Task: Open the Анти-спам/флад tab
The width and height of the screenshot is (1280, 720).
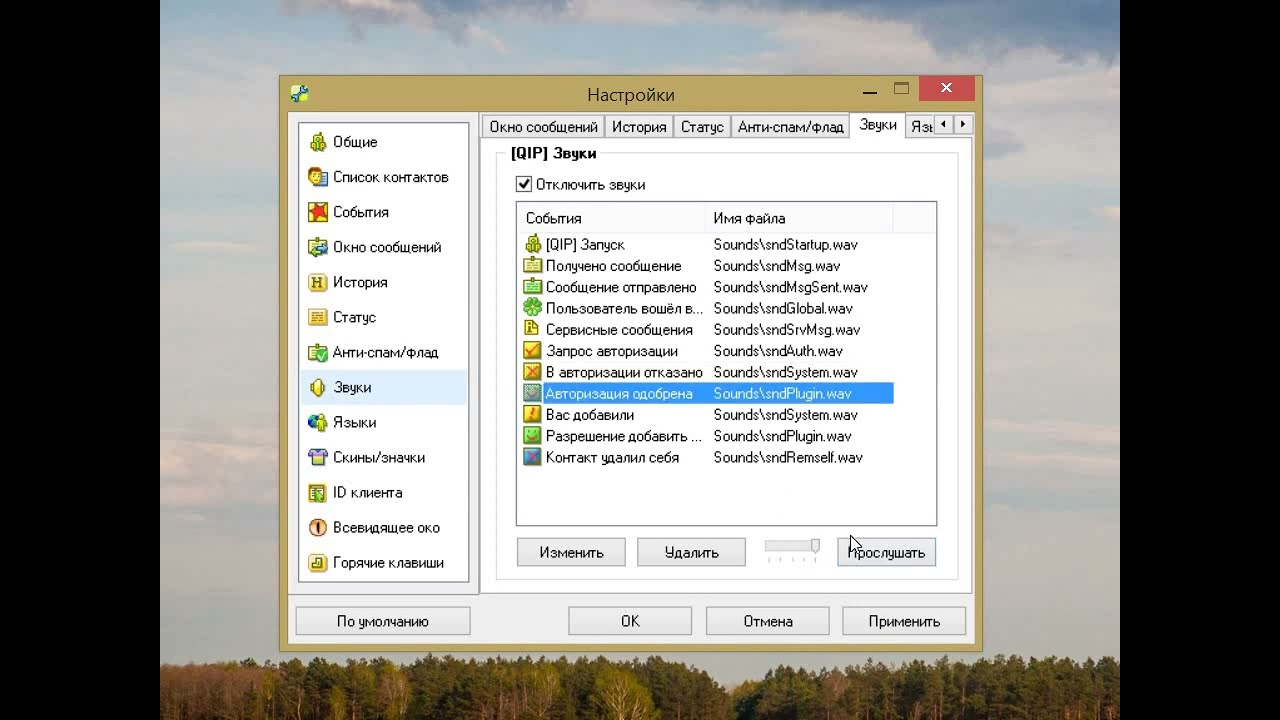Action: coord(790,127)
